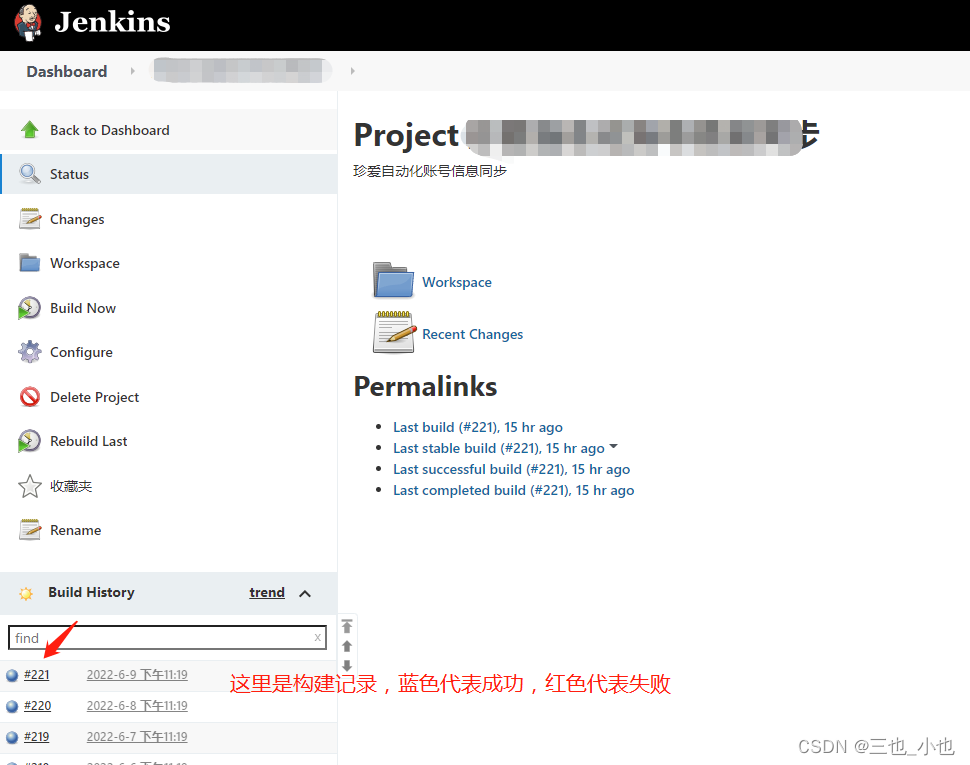Viewport: 970px width, 765px height.
Task: Open Last stable build (#221) permalink
Action: coord(499,448)
